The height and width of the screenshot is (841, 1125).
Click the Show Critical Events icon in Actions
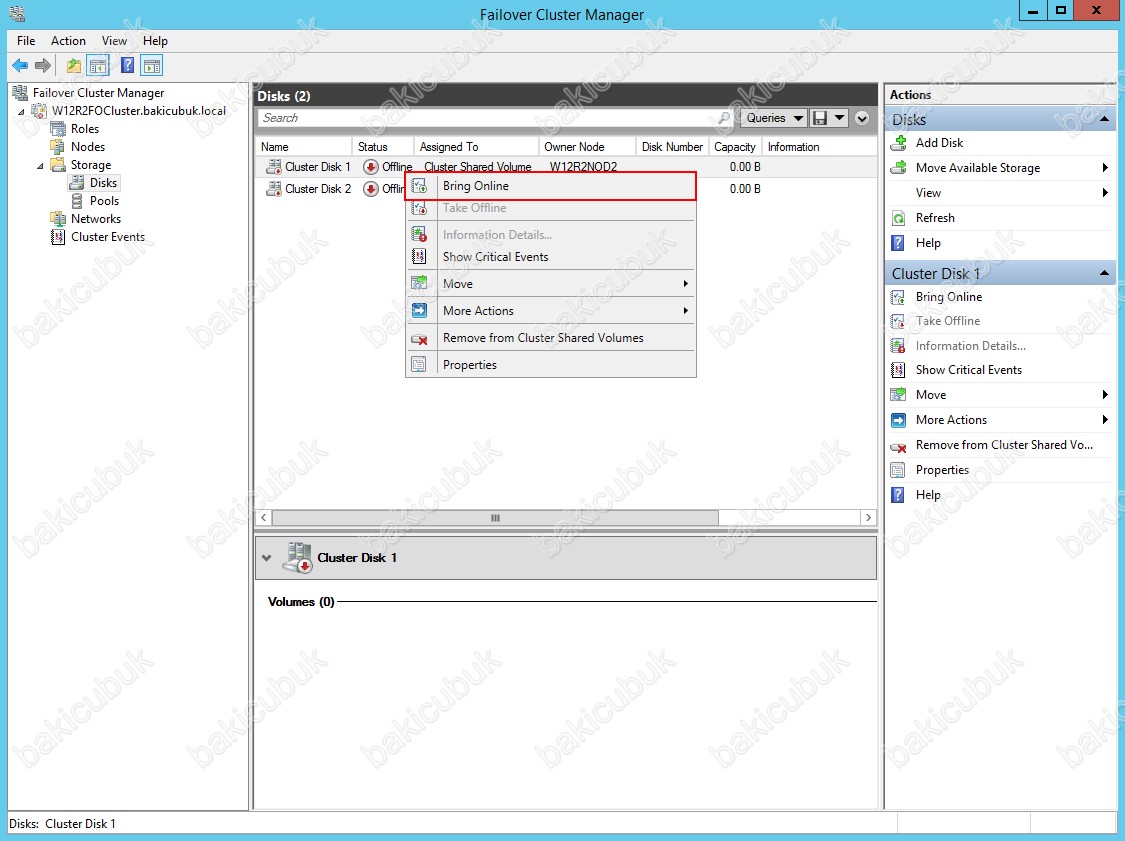coord(898,370)
